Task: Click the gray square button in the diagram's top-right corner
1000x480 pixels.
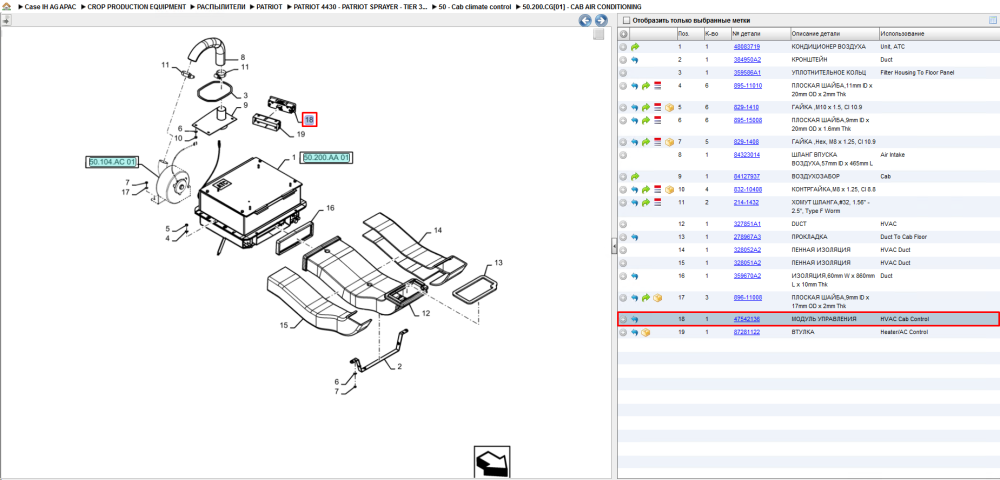Action: coord(598,34)
